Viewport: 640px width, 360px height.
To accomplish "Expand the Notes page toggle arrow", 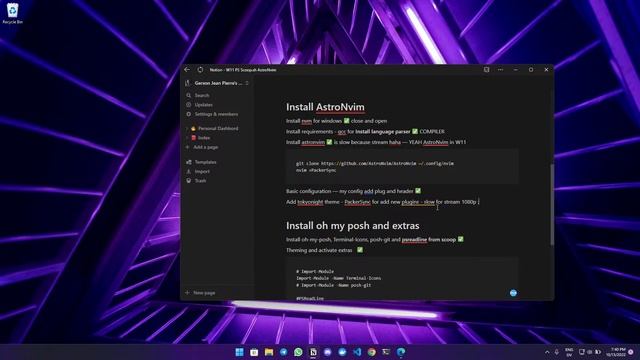I will tap(187, 138).
